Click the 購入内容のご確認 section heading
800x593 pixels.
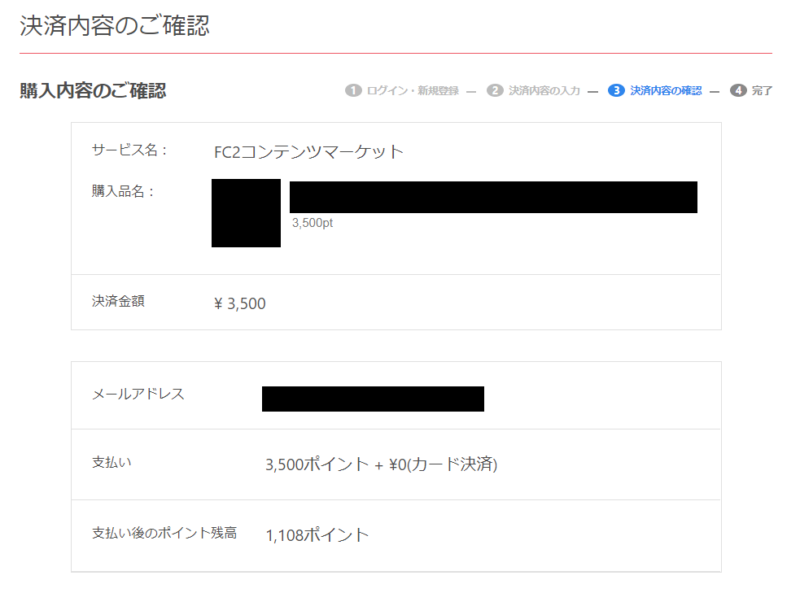point(93,91)
